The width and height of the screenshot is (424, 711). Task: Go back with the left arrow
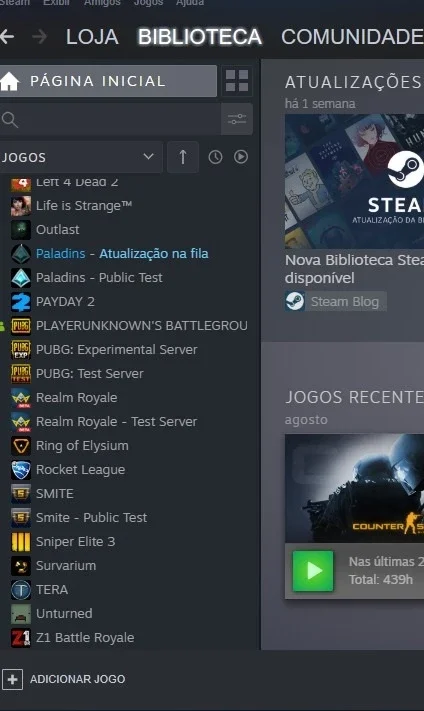coord(6,37)
